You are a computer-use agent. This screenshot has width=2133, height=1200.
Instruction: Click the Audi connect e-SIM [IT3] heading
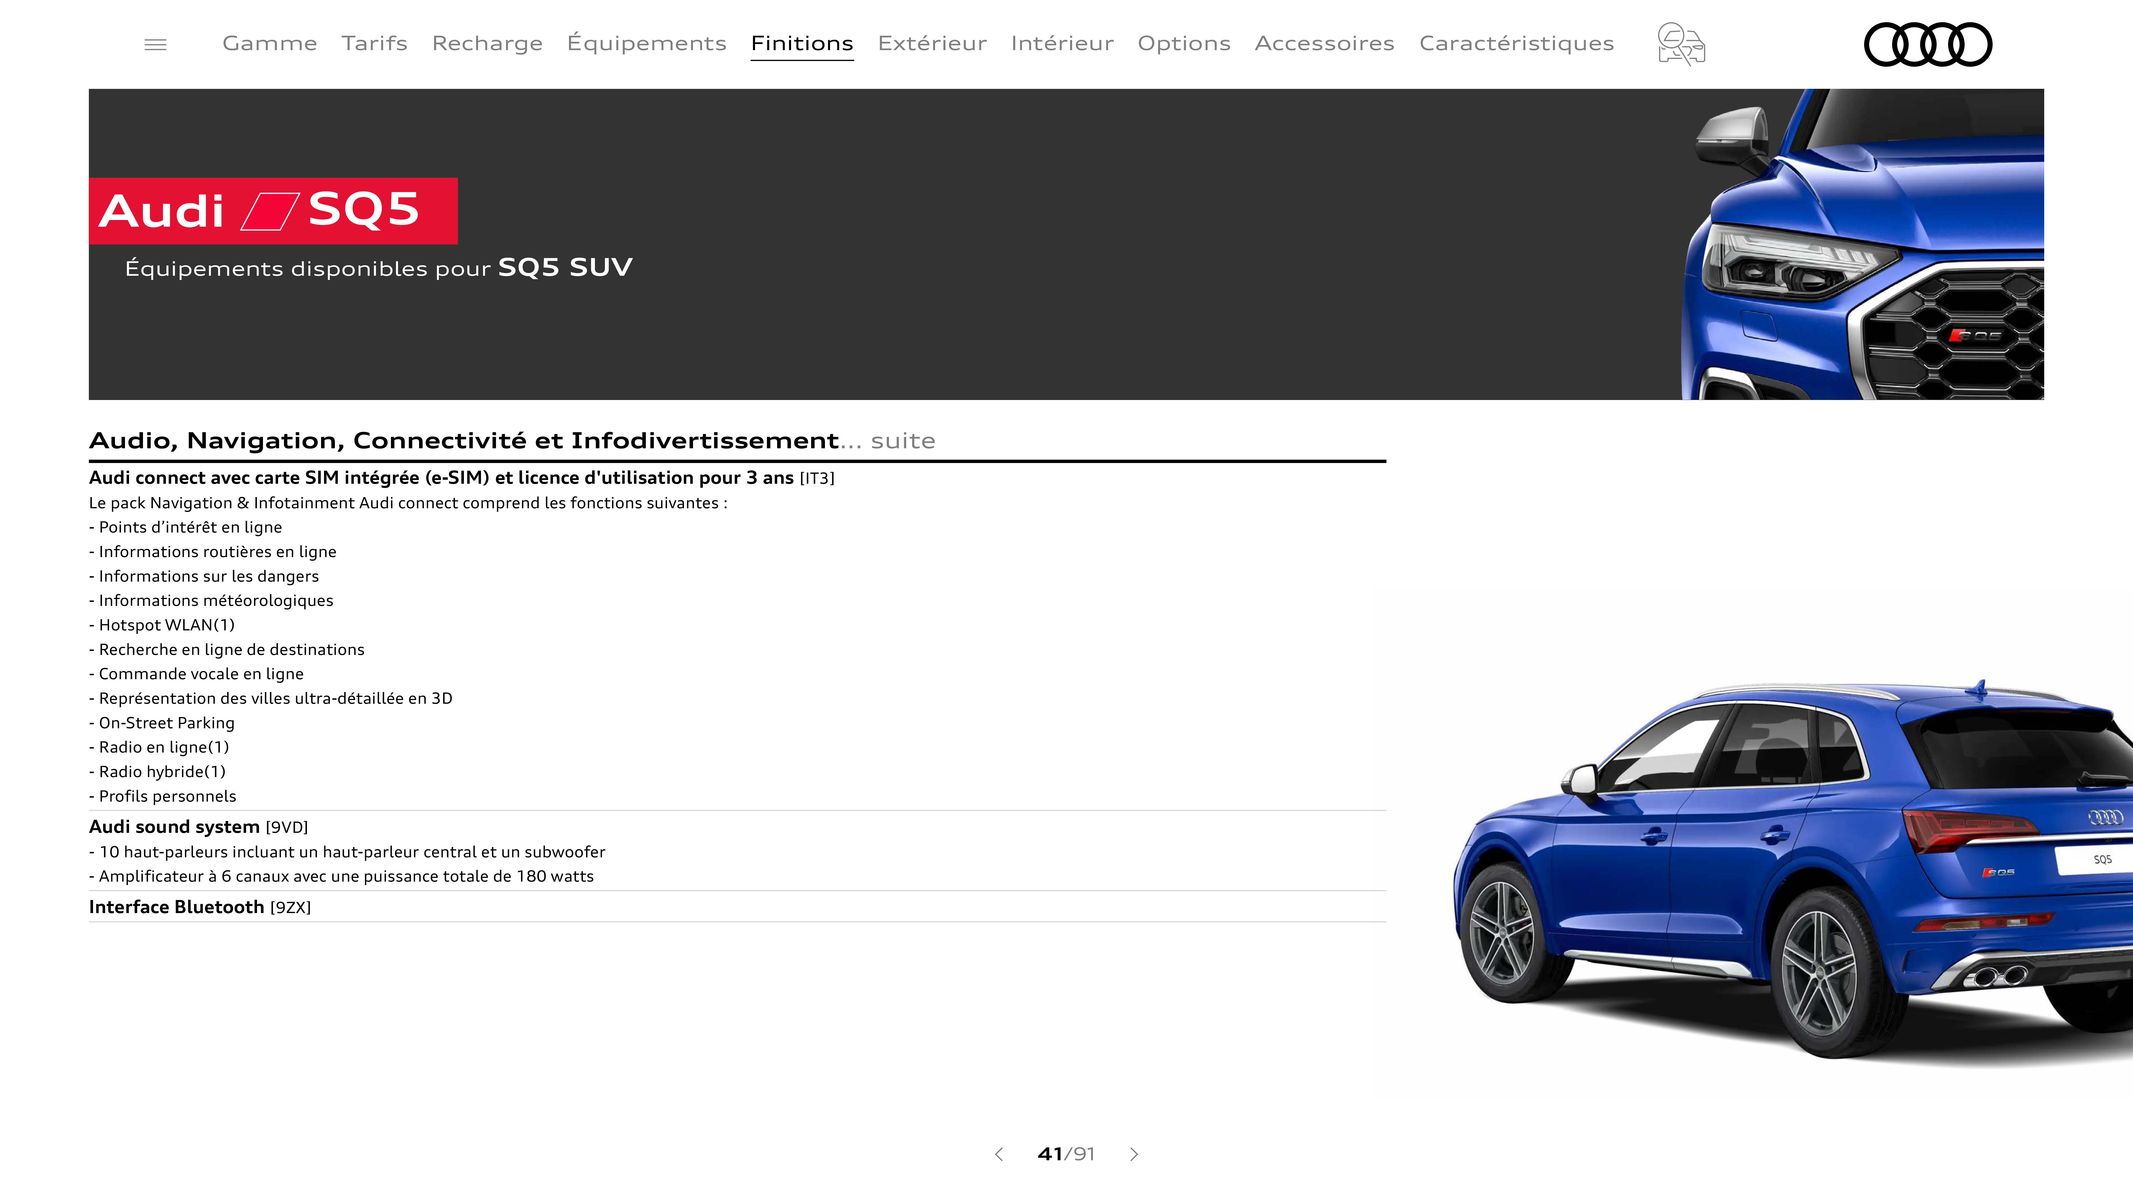[x=461, y=478]
